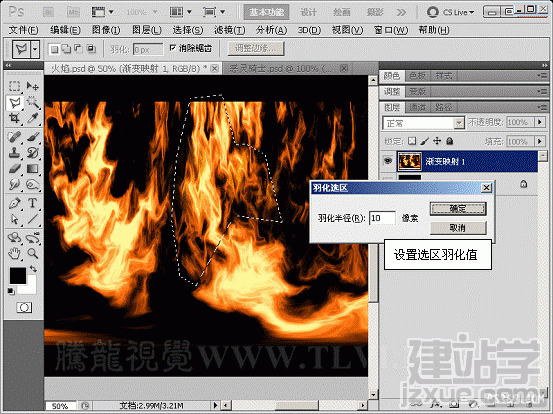This screenshot has width=553, height=414.
Task: Select the Magic Wand tool
Action: (x=32, y=103)
